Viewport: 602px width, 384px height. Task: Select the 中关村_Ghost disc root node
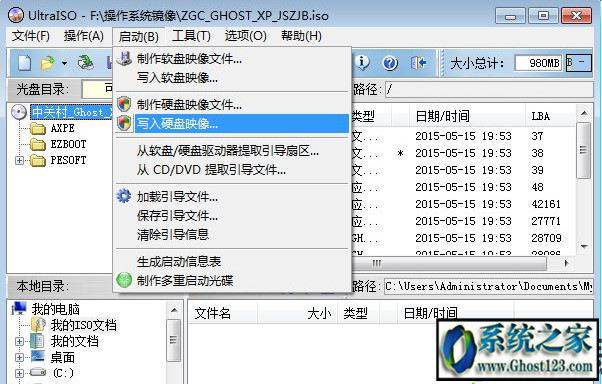tap(72, 113)
